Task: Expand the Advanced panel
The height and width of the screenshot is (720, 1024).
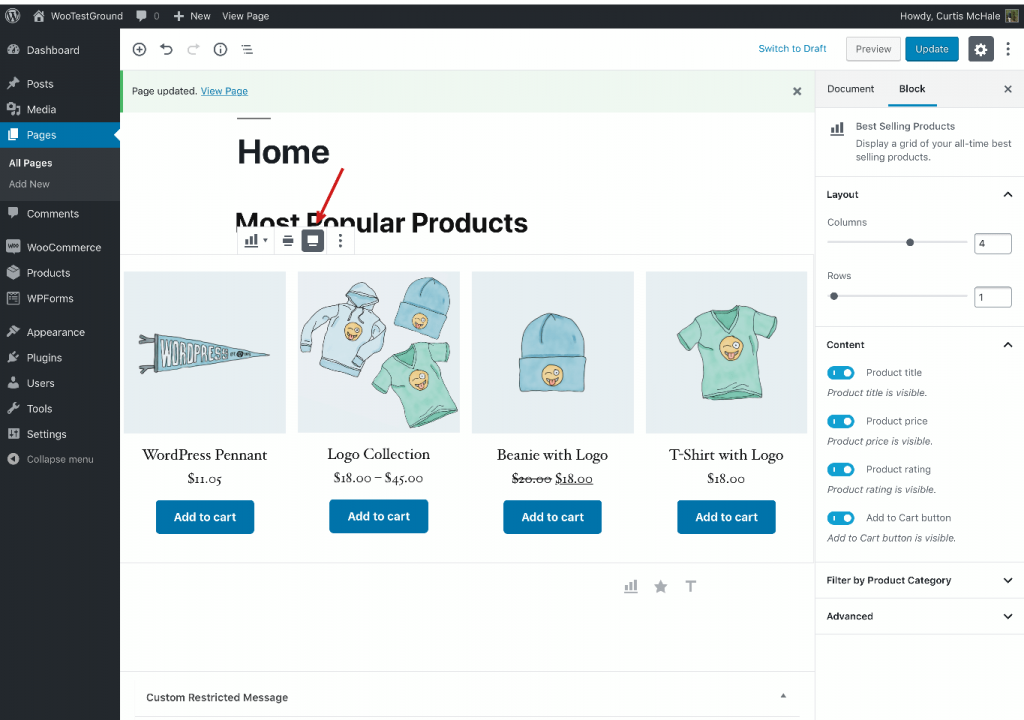Action: click(920, 616)
